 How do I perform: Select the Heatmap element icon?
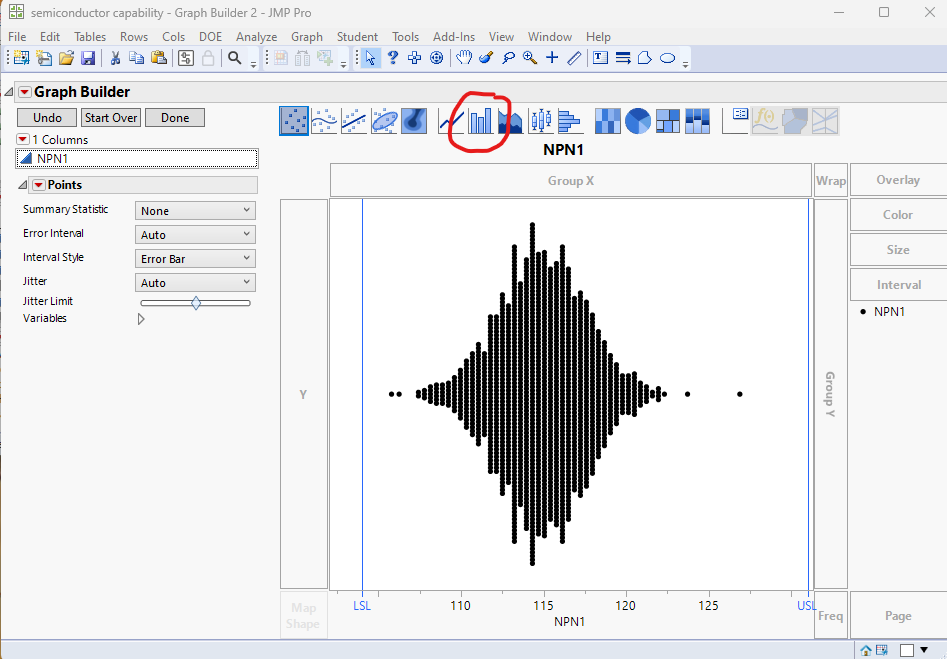tap(608, 121)
